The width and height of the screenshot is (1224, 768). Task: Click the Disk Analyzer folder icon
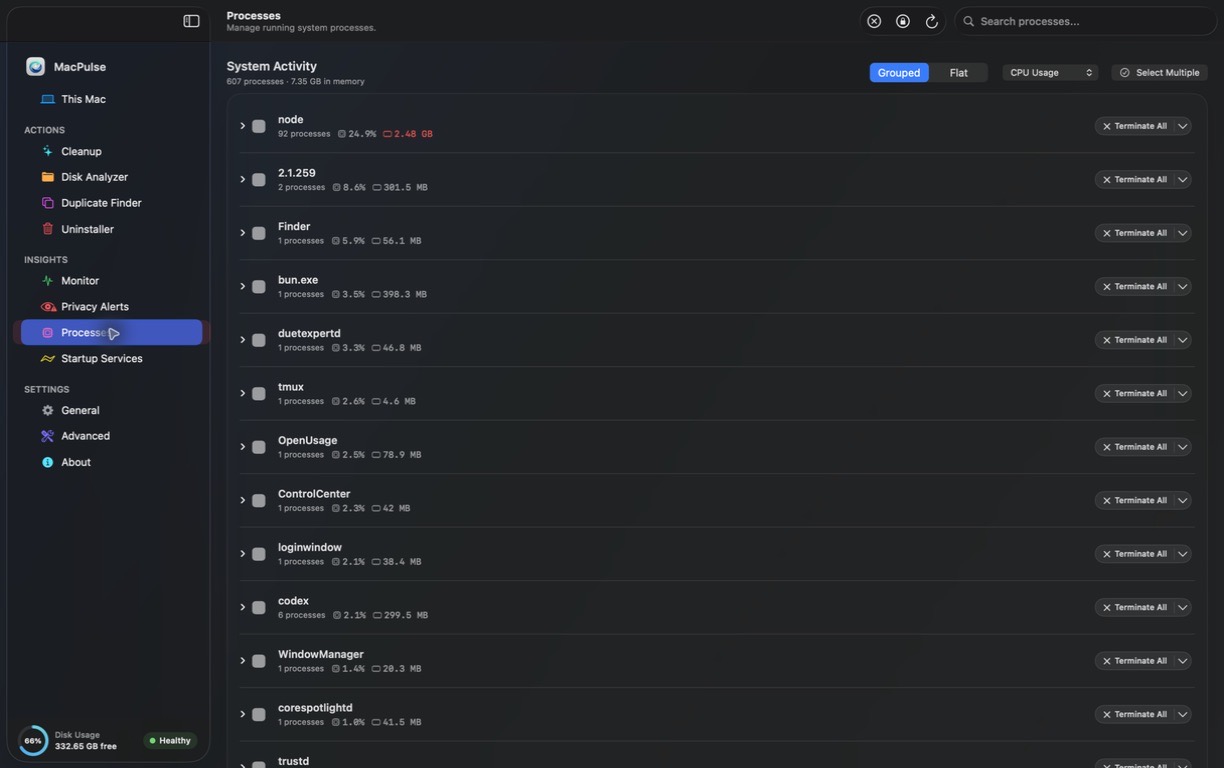pyautogui.click(x=47, y=177)
